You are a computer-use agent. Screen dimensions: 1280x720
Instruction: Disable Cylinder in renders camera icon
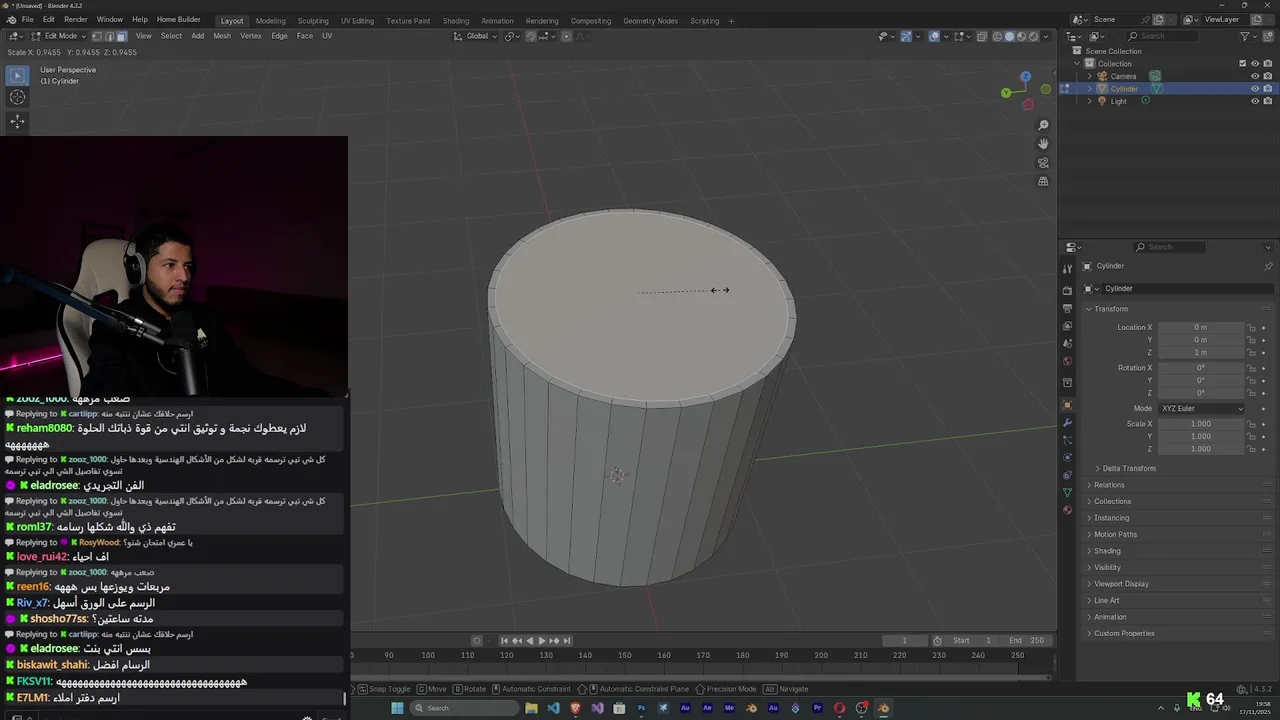[1268, 88]
